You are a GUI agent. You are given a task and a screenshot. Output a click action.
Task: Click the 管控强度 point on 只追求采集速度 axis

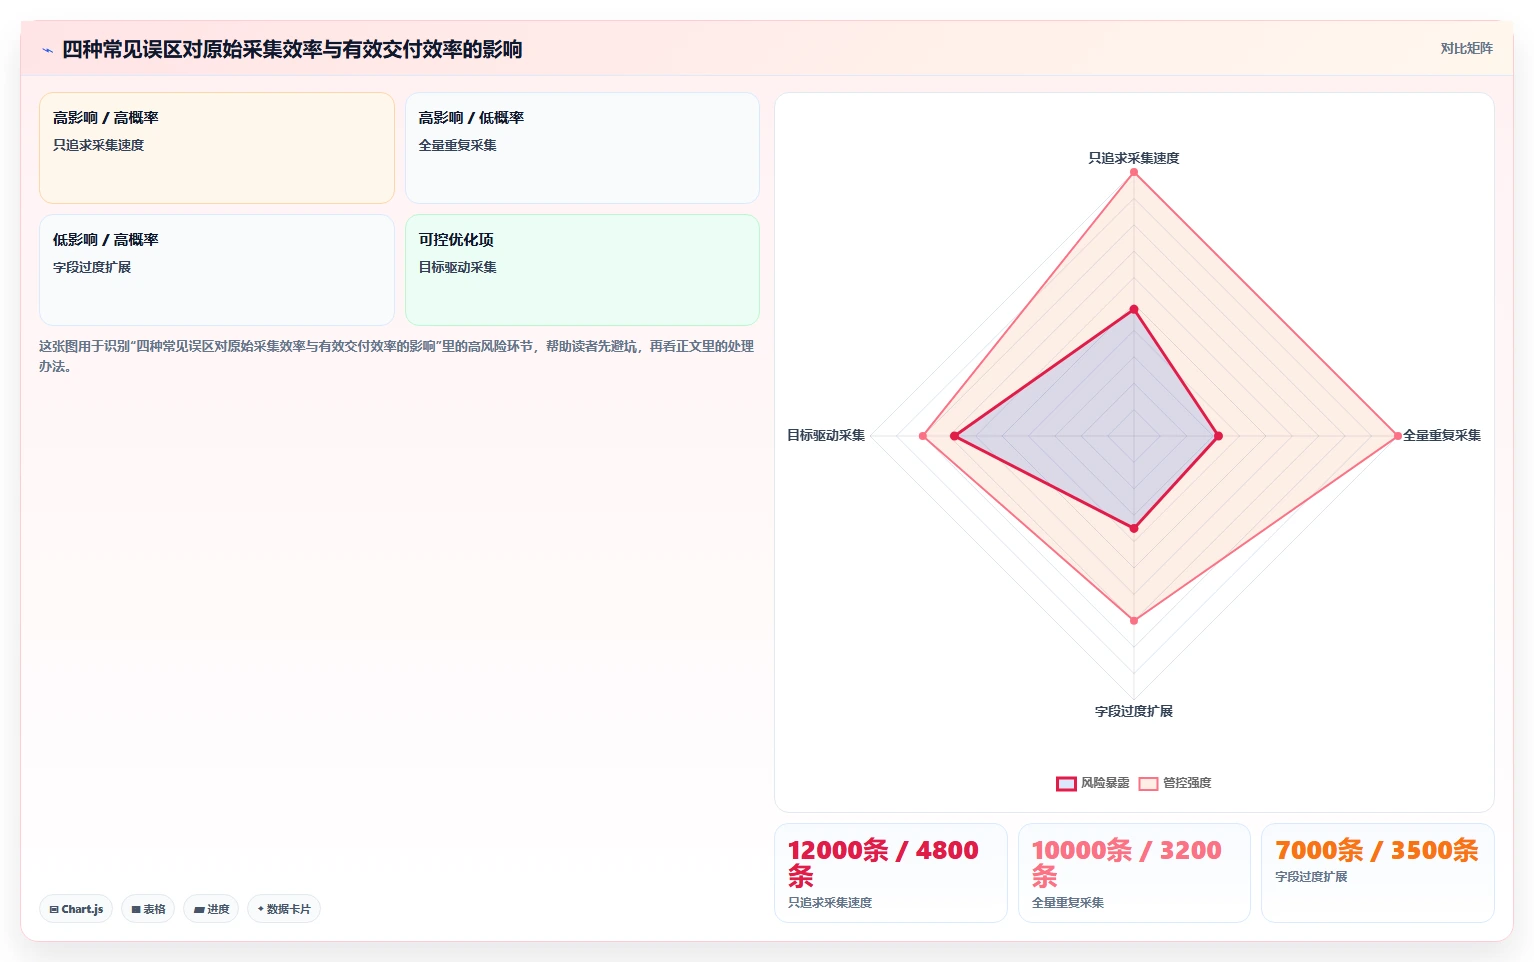[1134, 172]
